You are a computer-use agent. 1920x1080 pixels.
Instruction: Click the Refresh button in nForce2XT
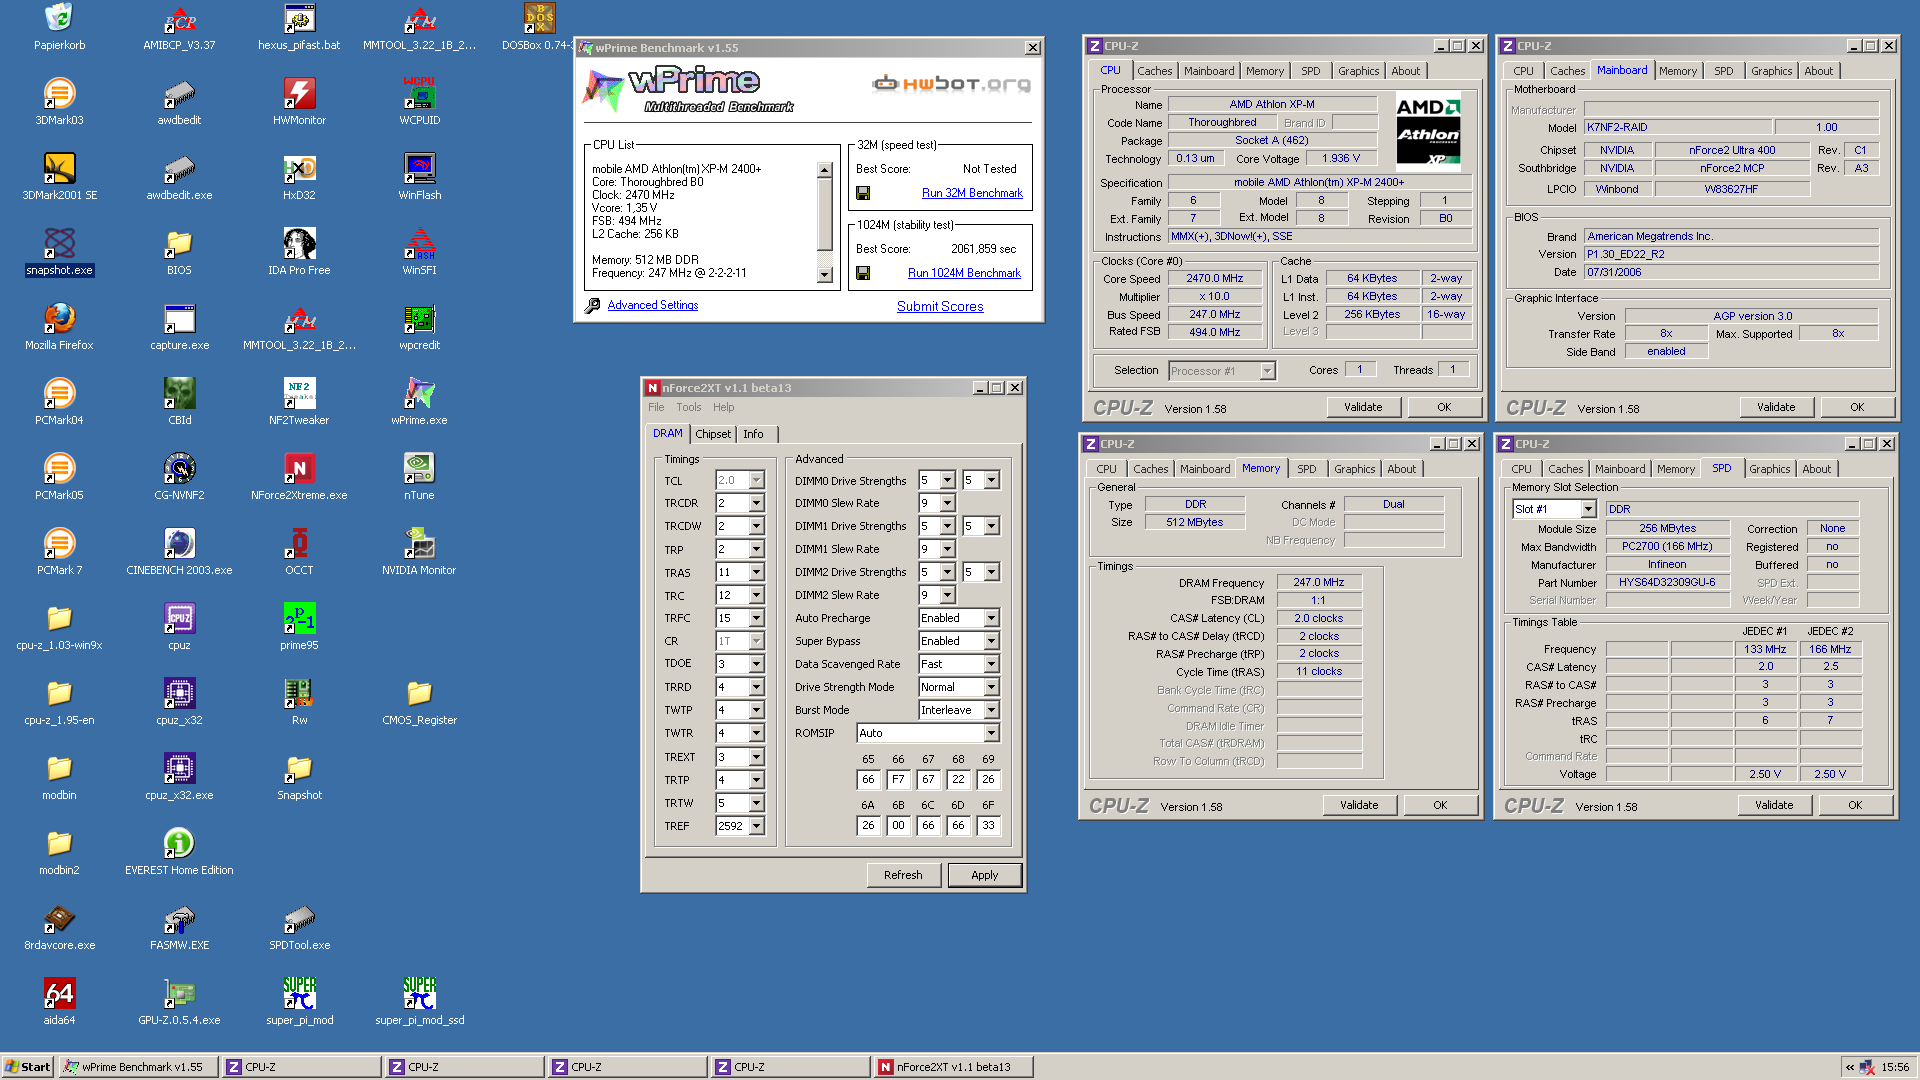click(903, 875)
